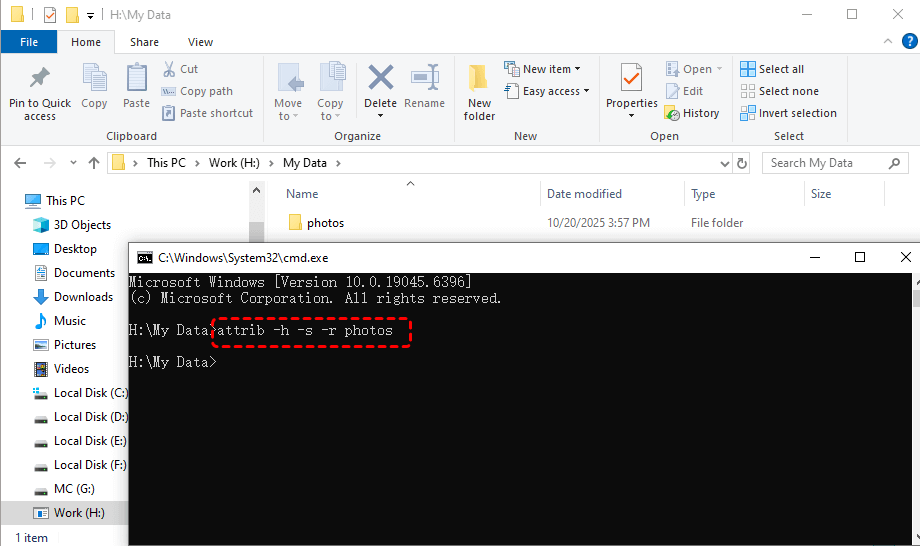Viewport: 920px width, 546px height.
Task: Refresh the My Data folder view
Action: [x=741, y=163]
